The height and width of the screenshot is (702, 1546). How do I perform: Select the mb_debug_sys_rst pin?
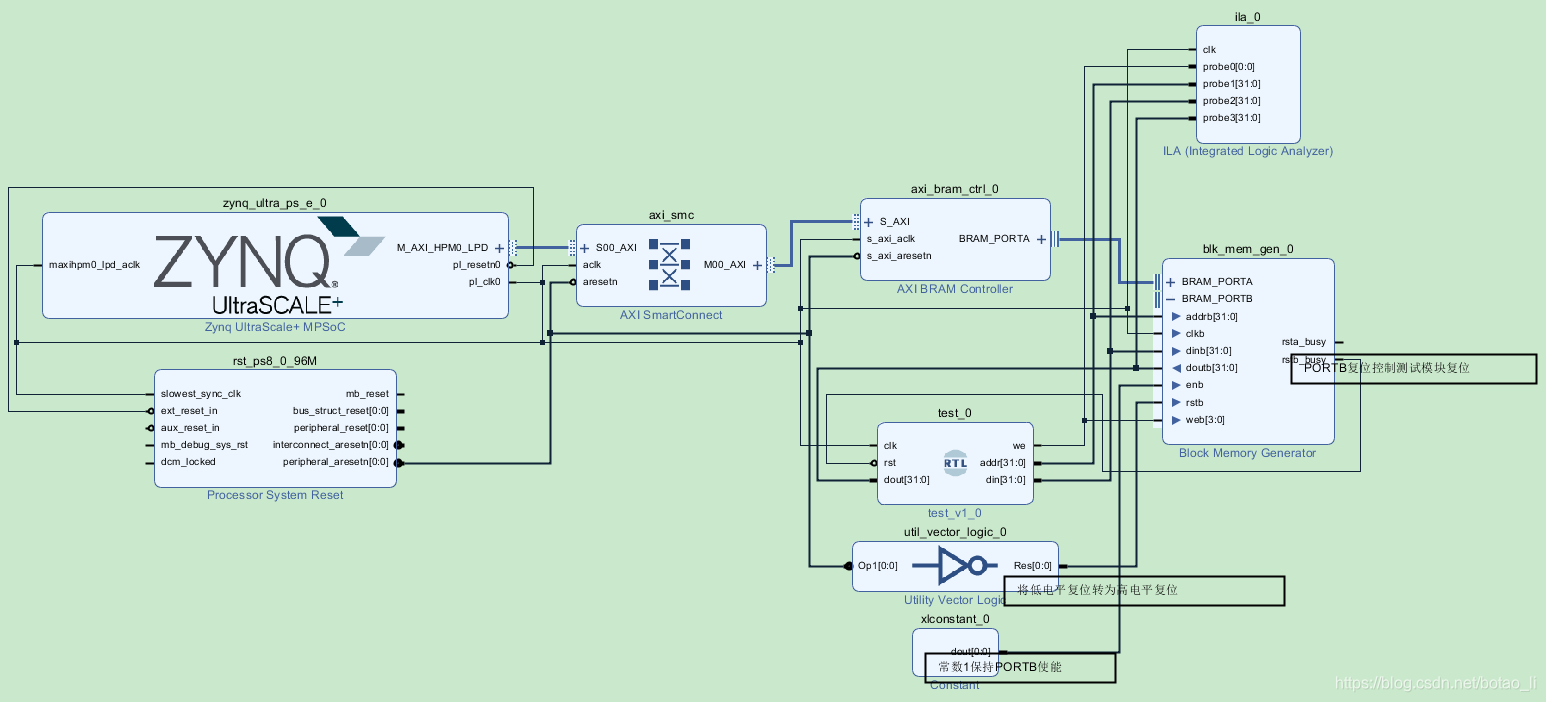204,445
